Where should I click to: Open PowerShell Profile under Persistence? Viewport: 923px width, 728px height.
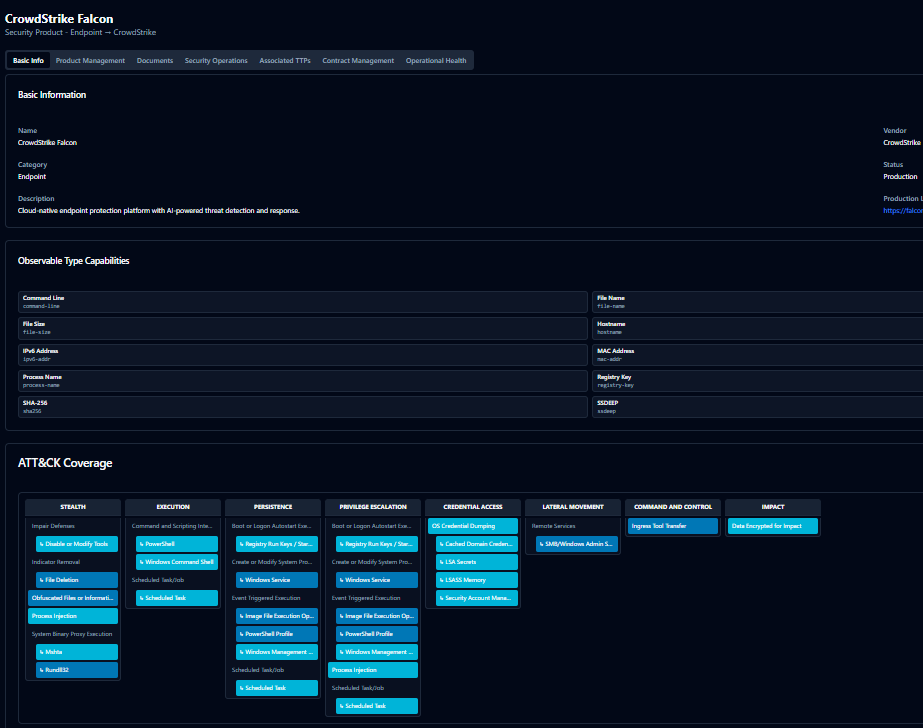click(x=277, y=634)
